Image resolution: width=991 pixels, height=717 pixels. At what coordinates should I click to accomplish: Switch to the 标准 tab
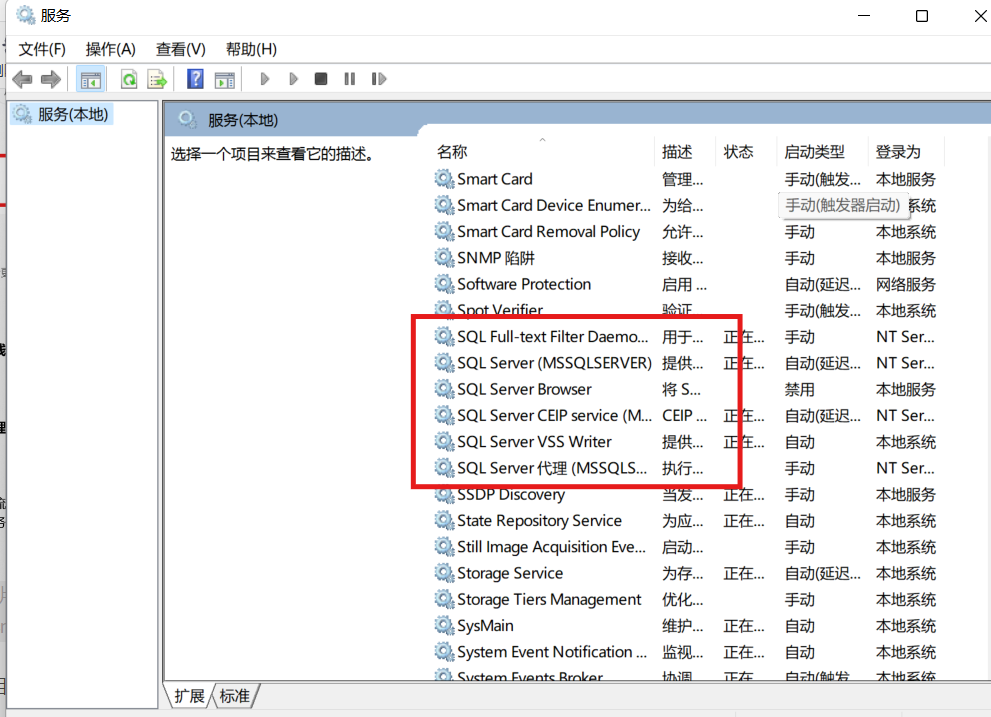click(x=234, y=696)
